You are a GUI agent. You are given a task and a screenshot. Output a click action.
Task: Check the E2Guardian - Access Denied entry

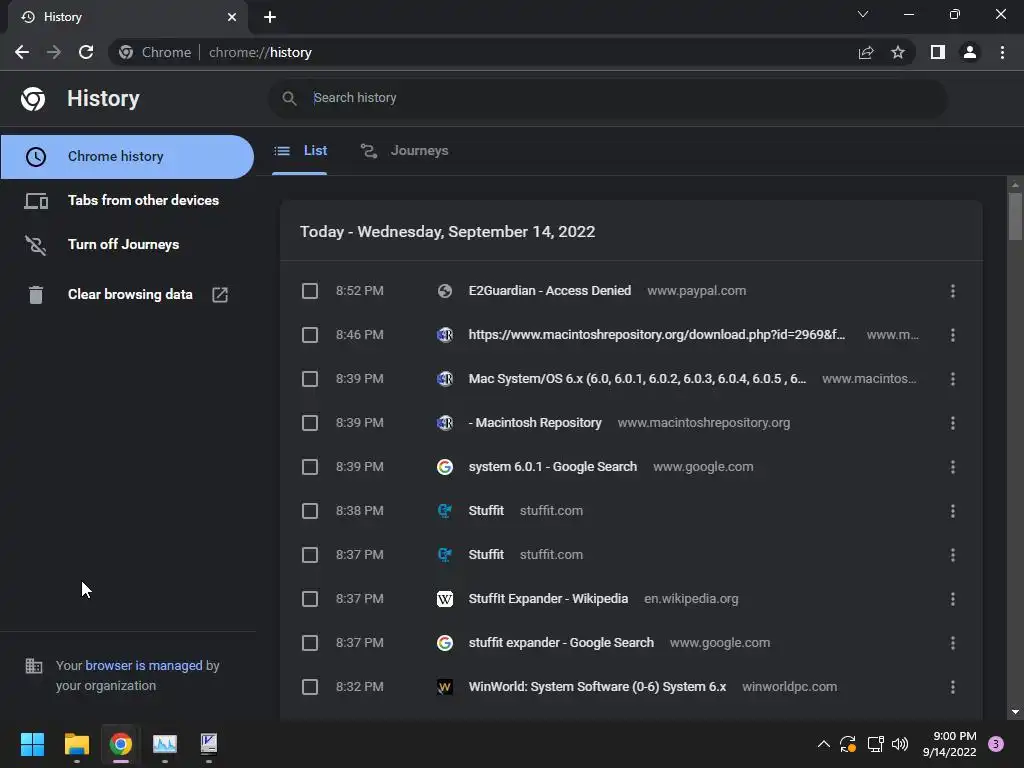point(310,291)
